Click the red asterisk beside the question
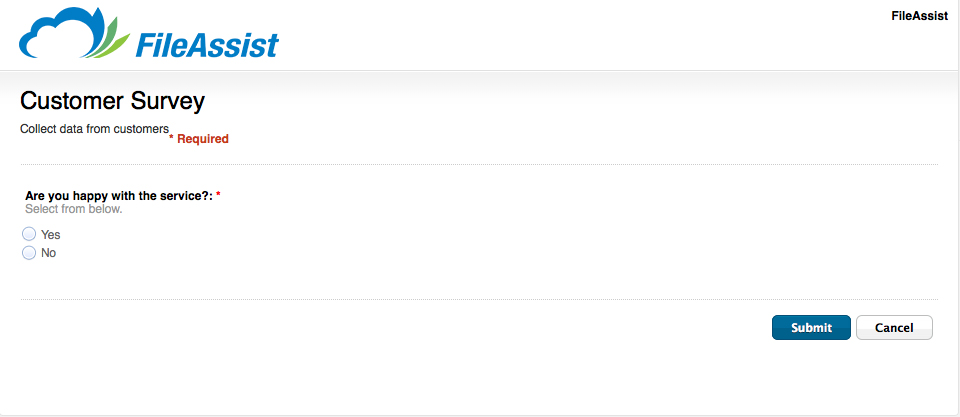 (218, 195)
